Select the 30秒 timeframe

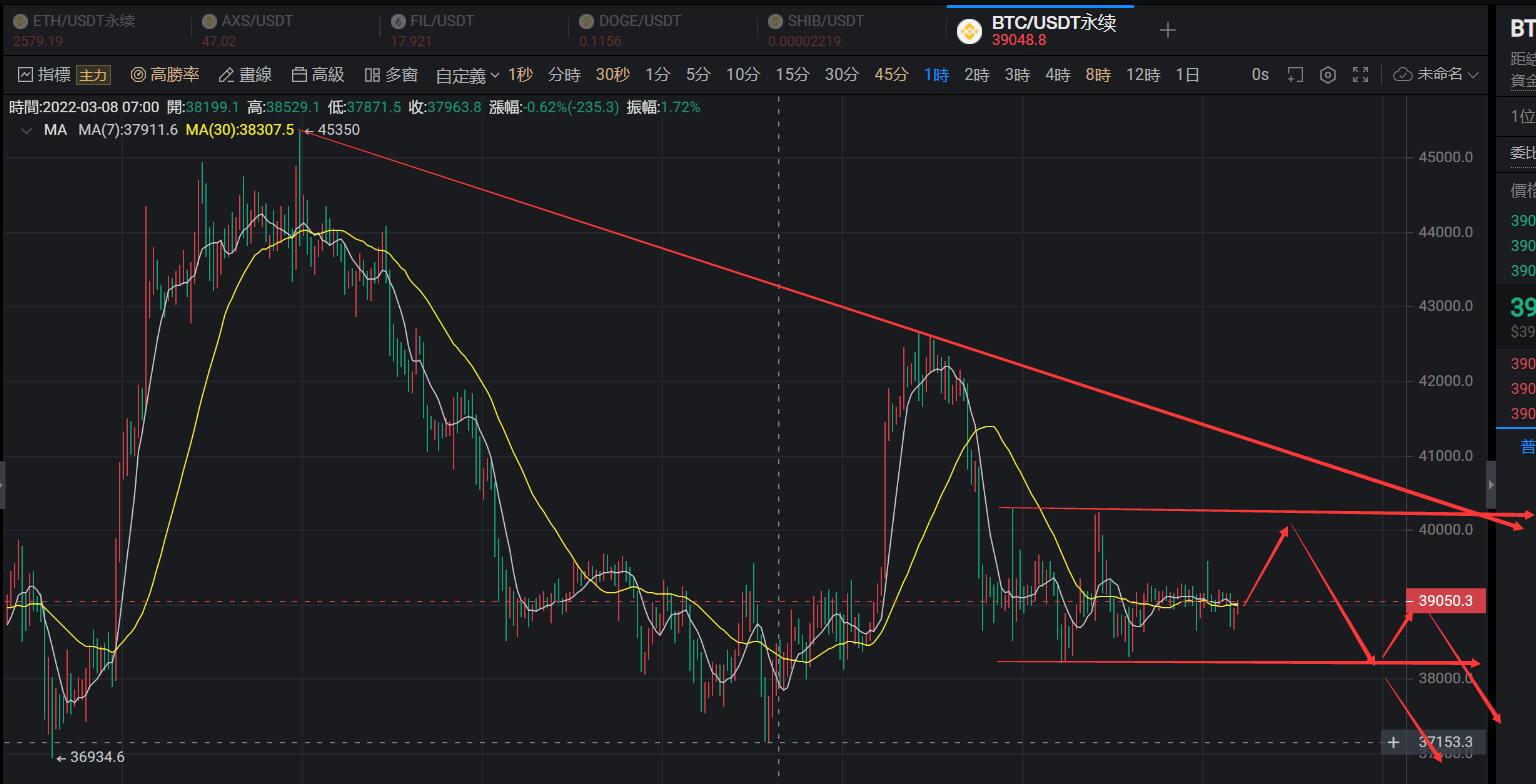[613, 75]
